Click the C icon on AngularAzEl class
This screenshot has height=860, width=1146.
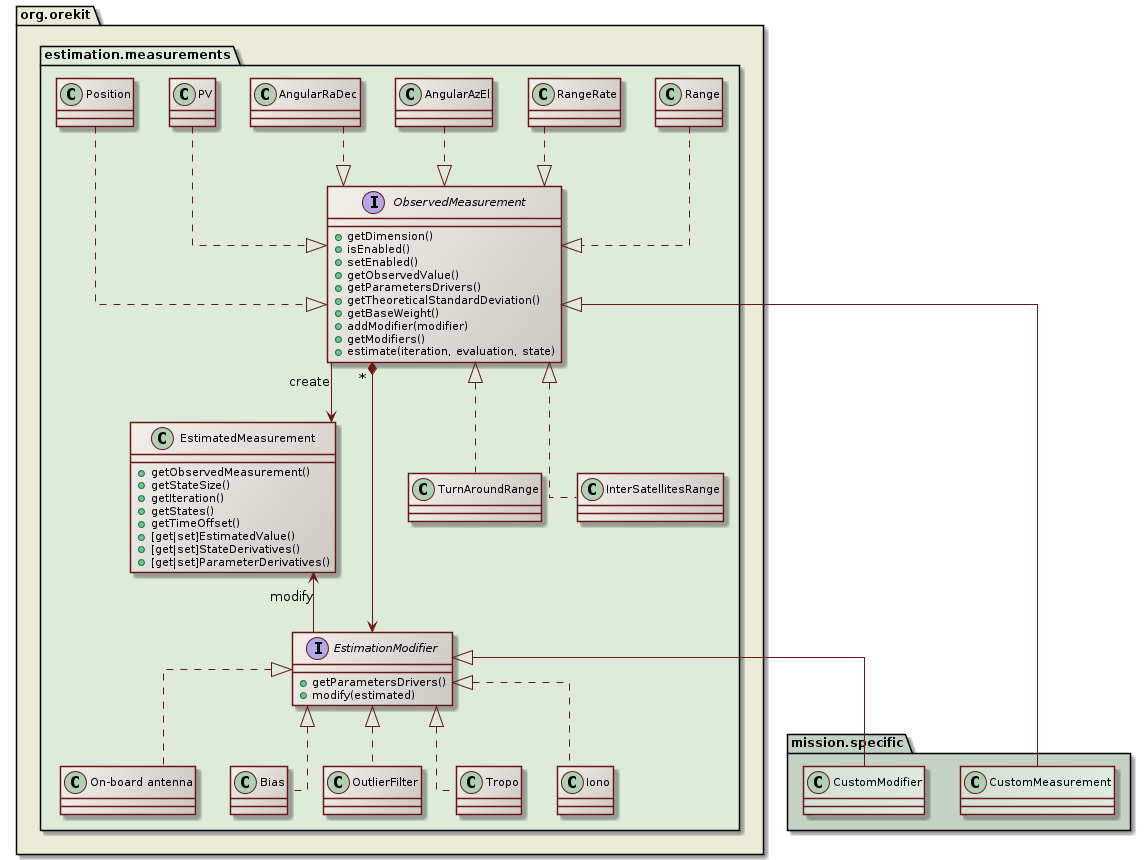coord(413,94)
